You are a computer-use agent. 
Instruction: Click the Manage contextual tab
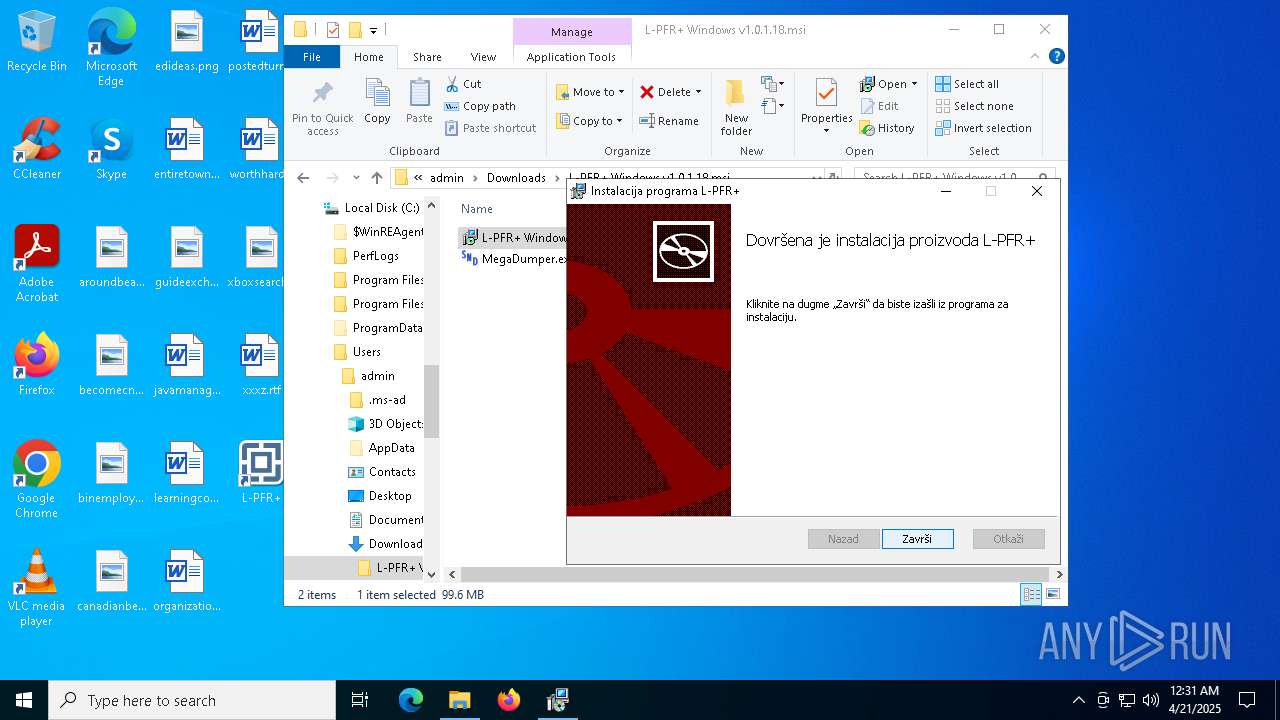(x=572, y=32)
